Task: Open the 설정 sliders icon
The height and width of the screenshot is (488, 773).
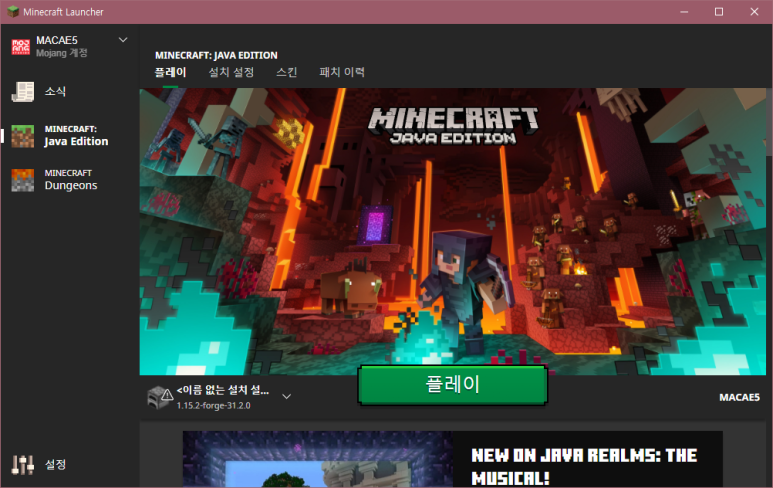Action: tap(23, 464)
